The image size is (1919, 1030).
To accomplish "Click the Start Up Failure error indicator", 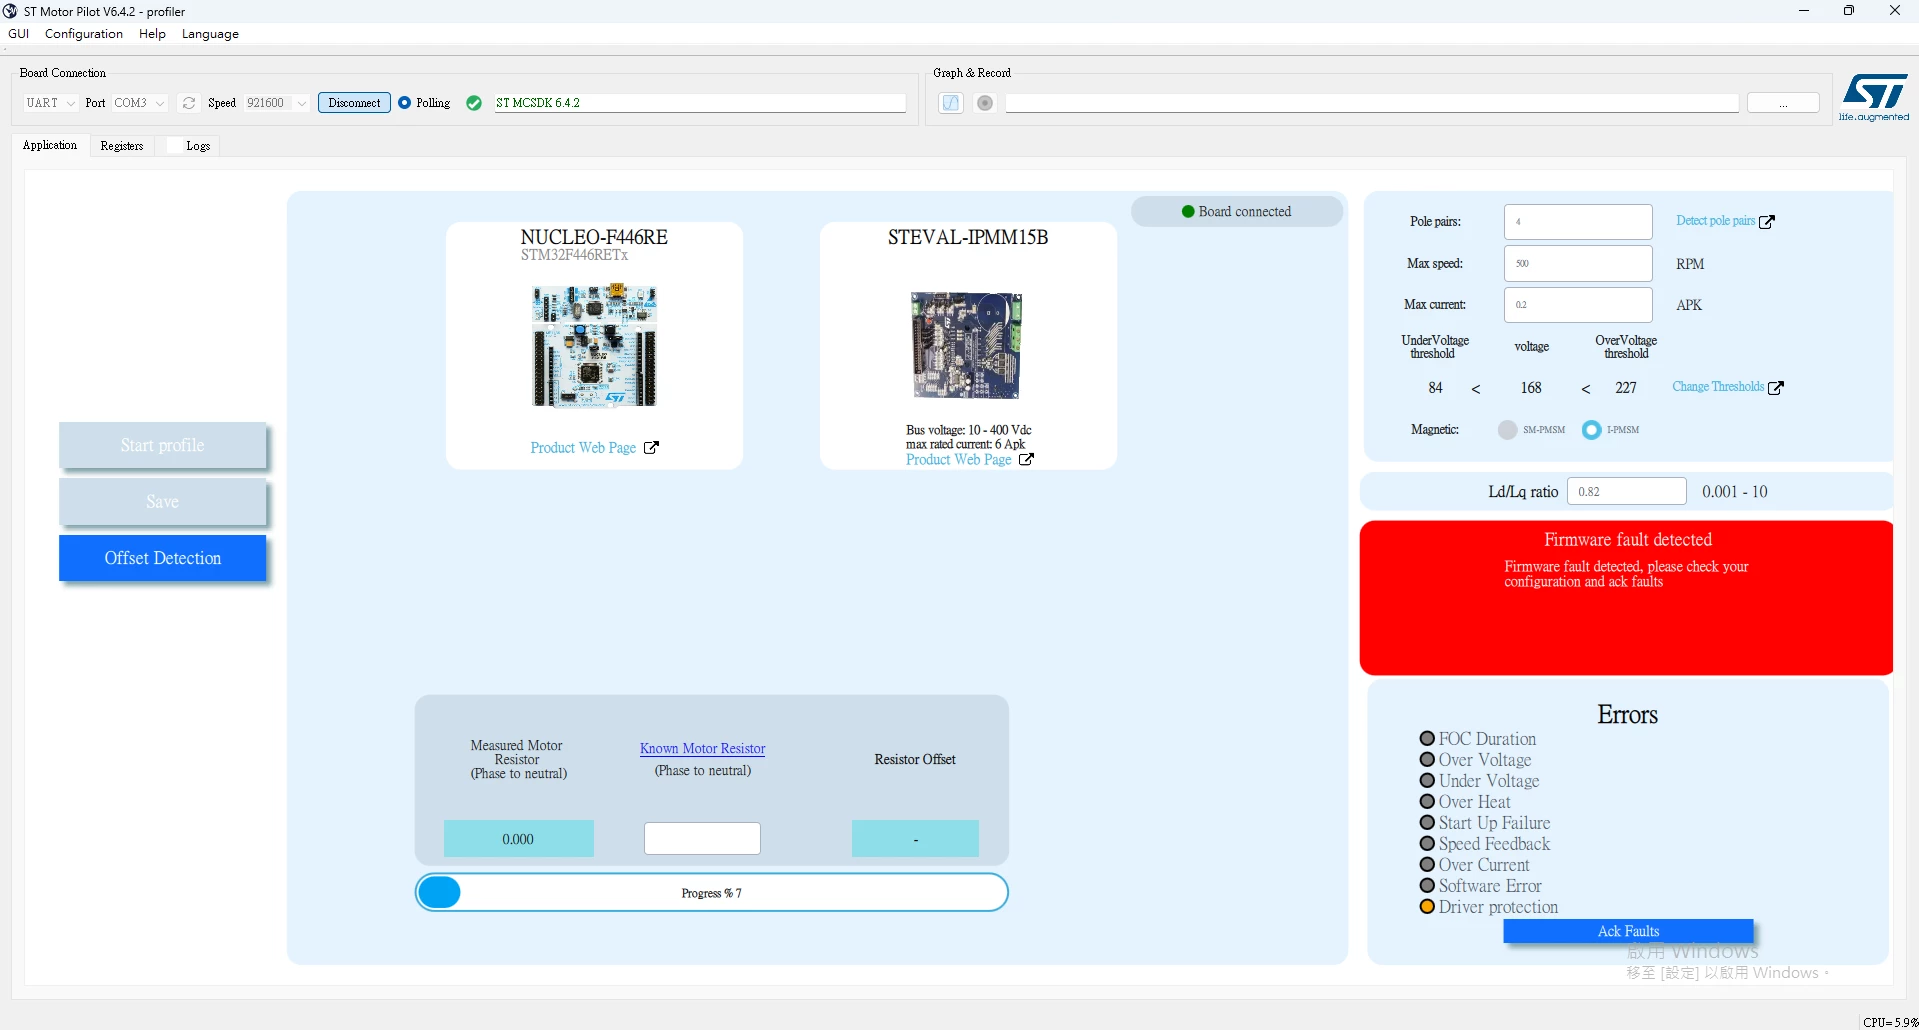I will click(1427, 823).
